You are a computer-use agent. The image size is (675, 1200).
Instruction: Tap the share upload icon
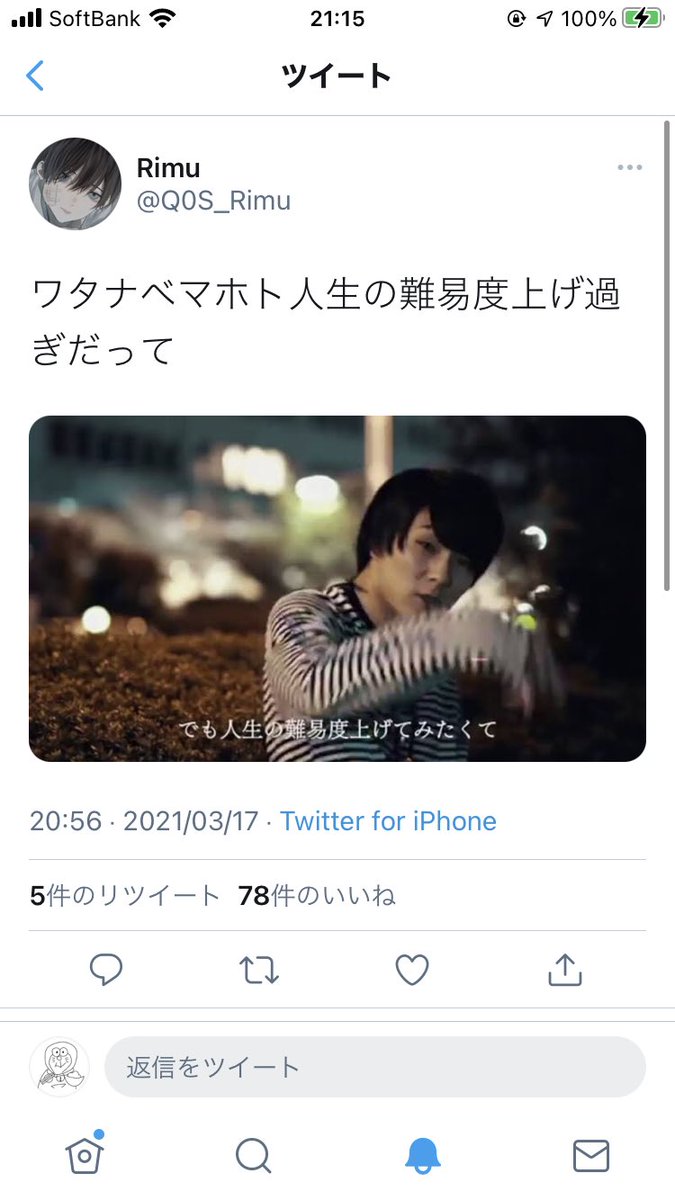coord(565,968)
